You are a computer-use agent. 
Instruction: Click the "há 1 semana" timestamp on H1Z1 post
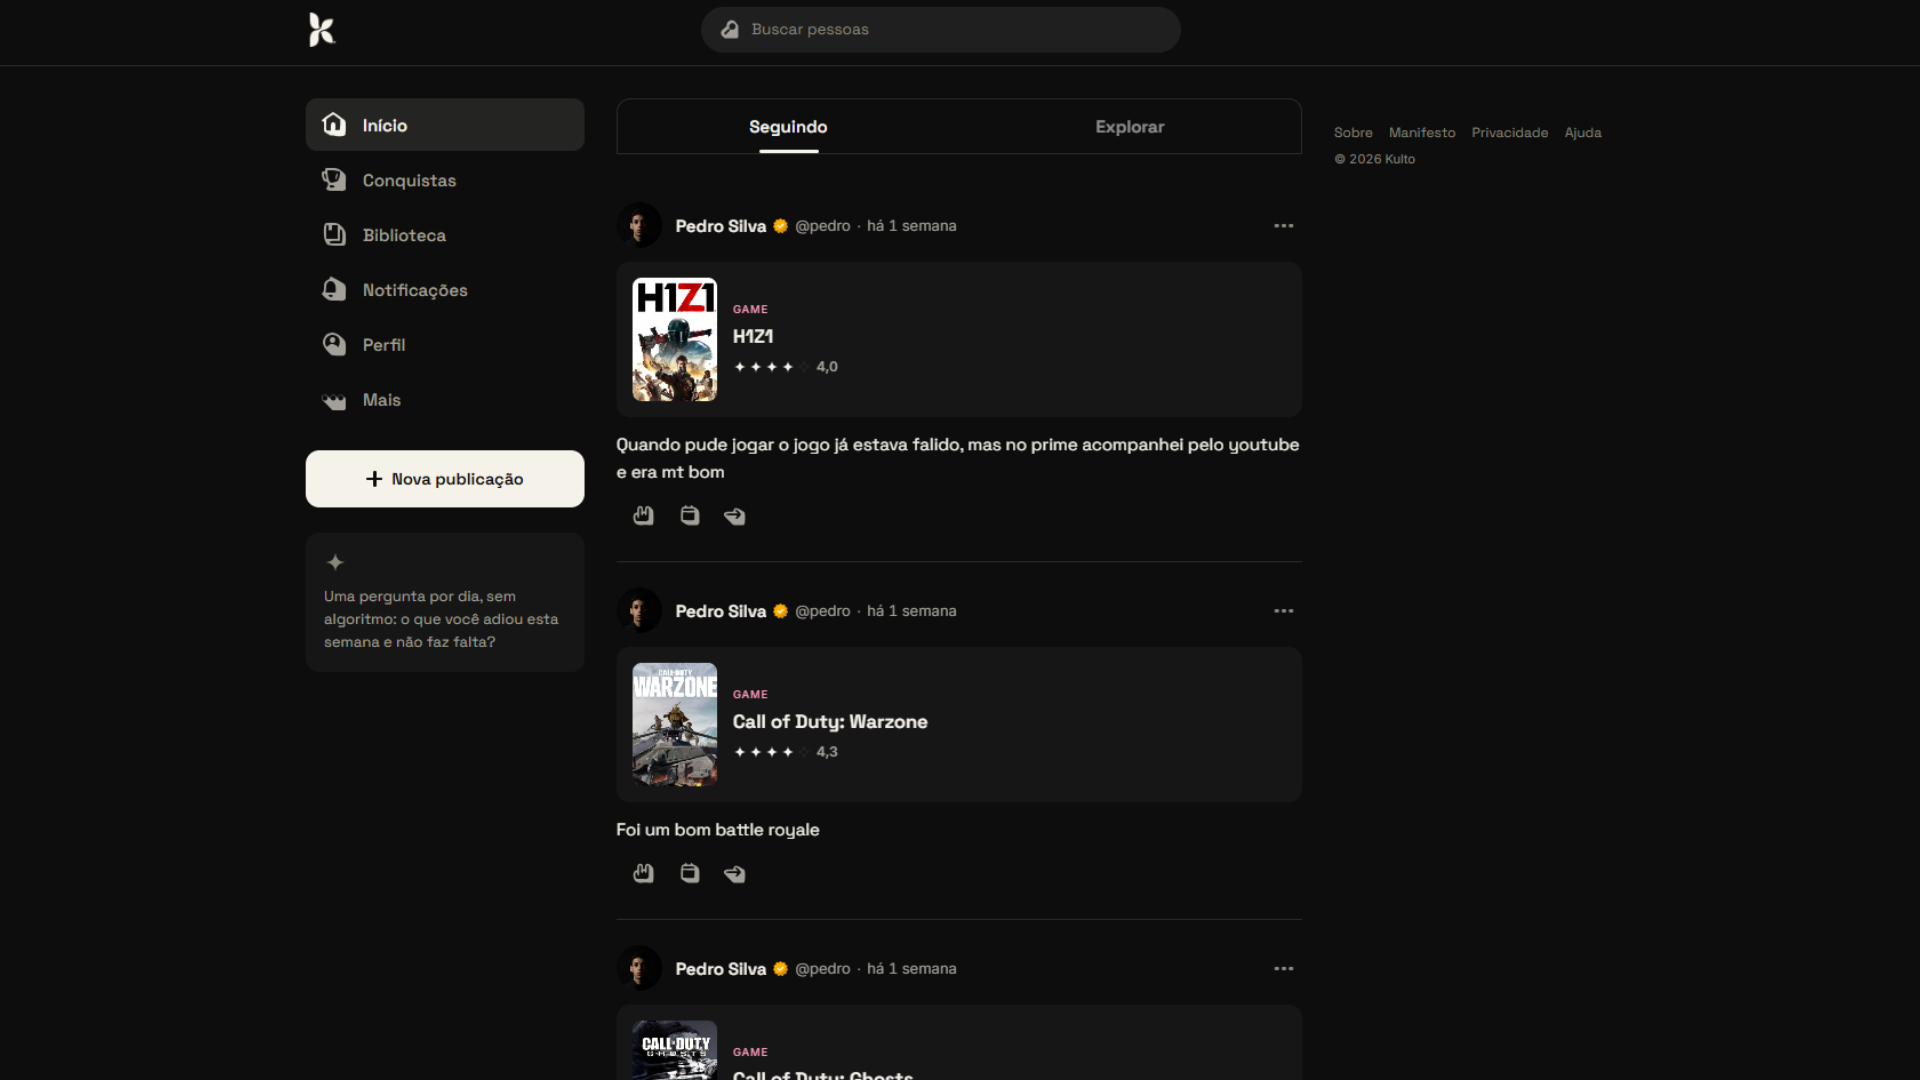(911, 226)
